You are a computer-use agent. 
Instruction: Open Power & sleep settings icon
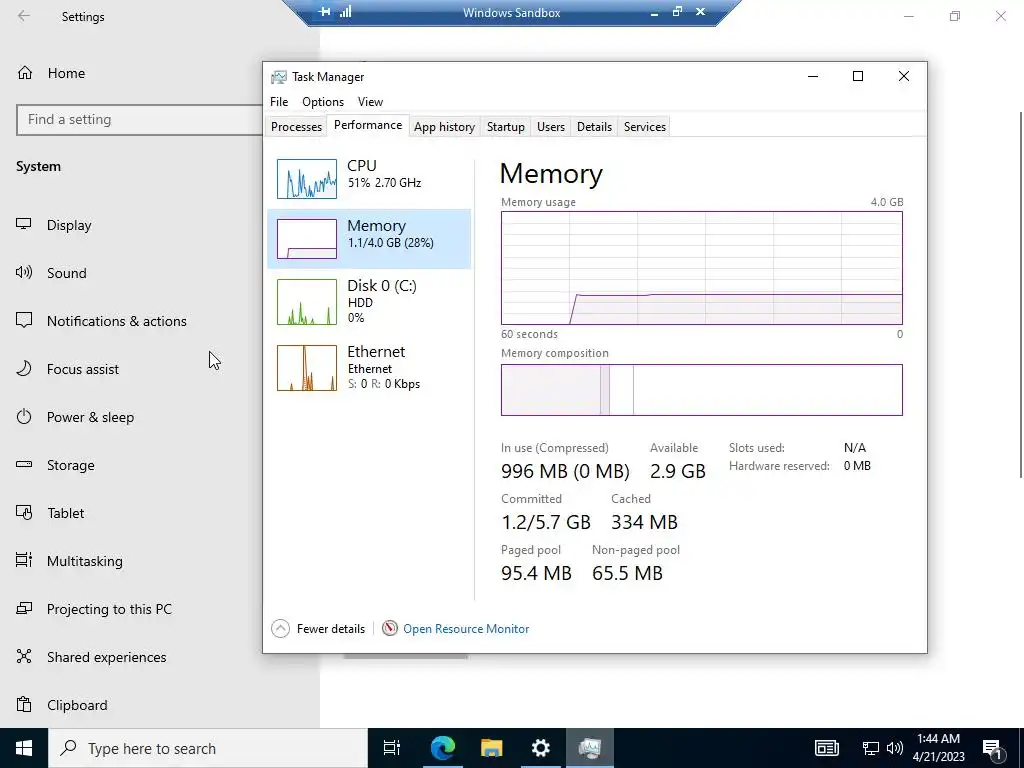click(24, 417)
